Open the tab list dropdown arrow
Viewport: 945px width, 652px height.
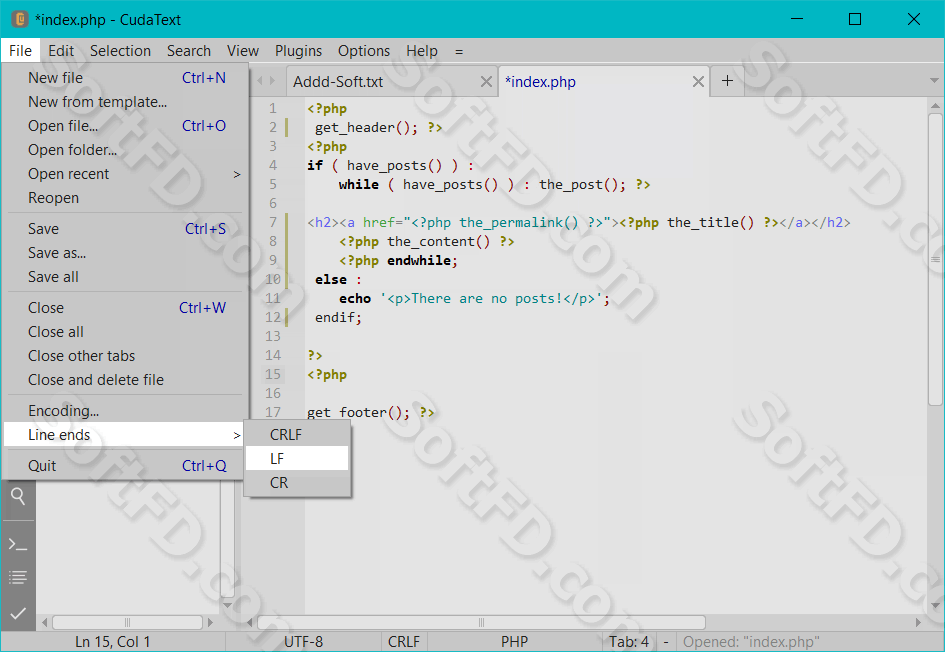click(934, 80)
